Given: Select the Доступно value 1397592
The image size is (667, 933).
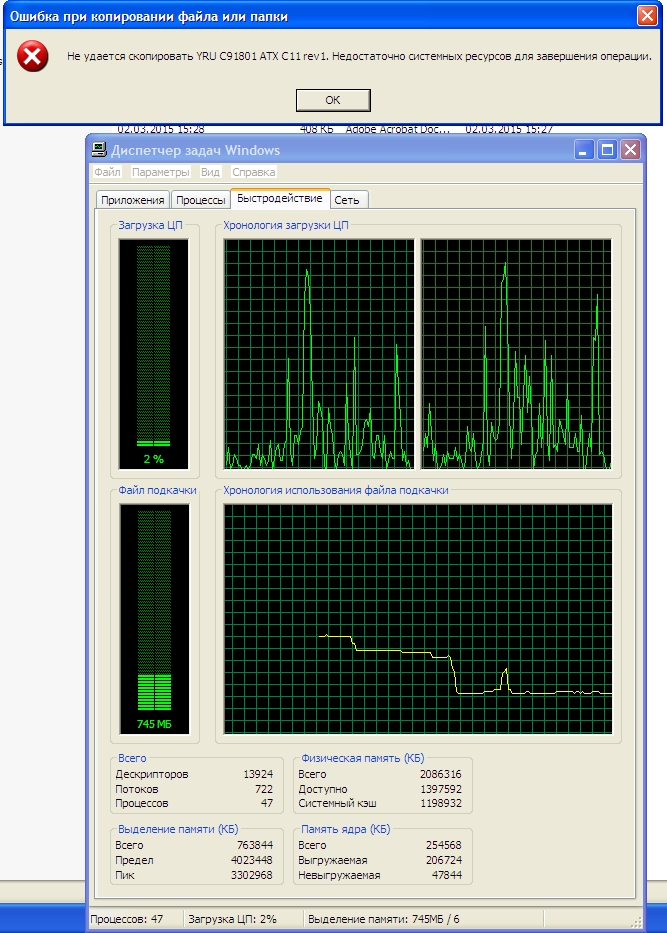Looking at the screenshot, I should click(x=440, y=789).
